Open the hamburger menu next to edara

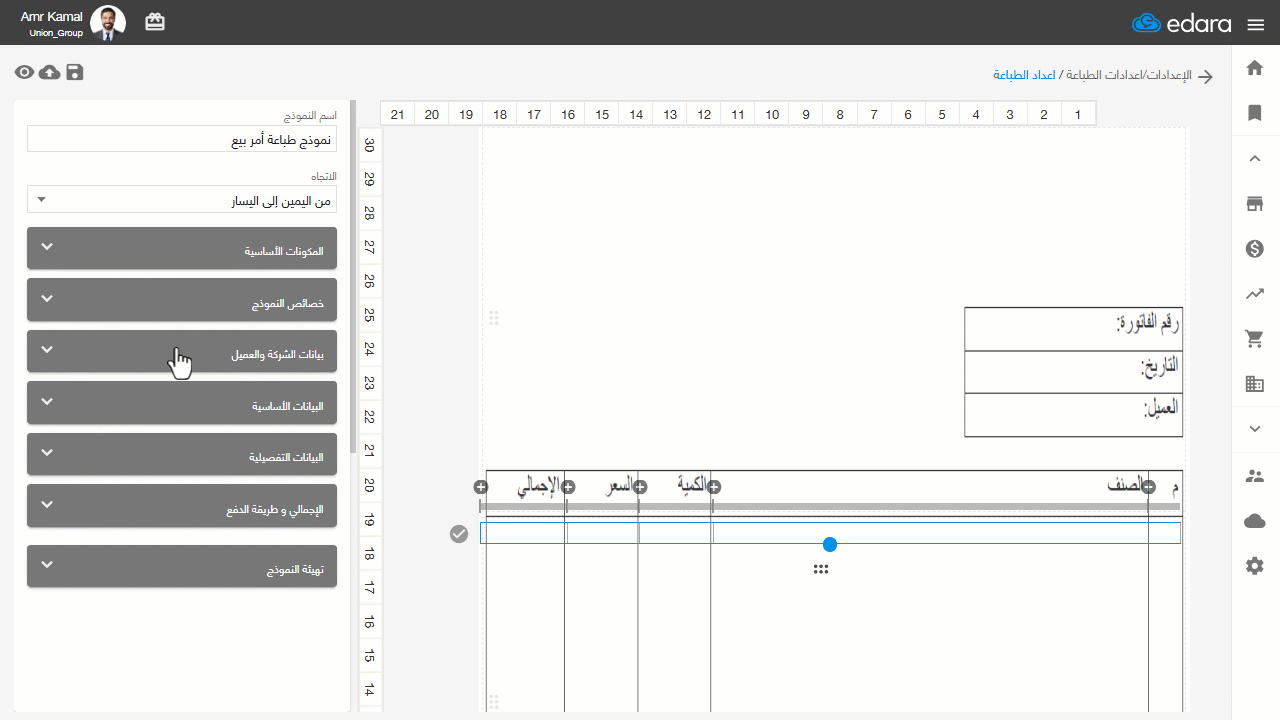(x=1256, y=25)
